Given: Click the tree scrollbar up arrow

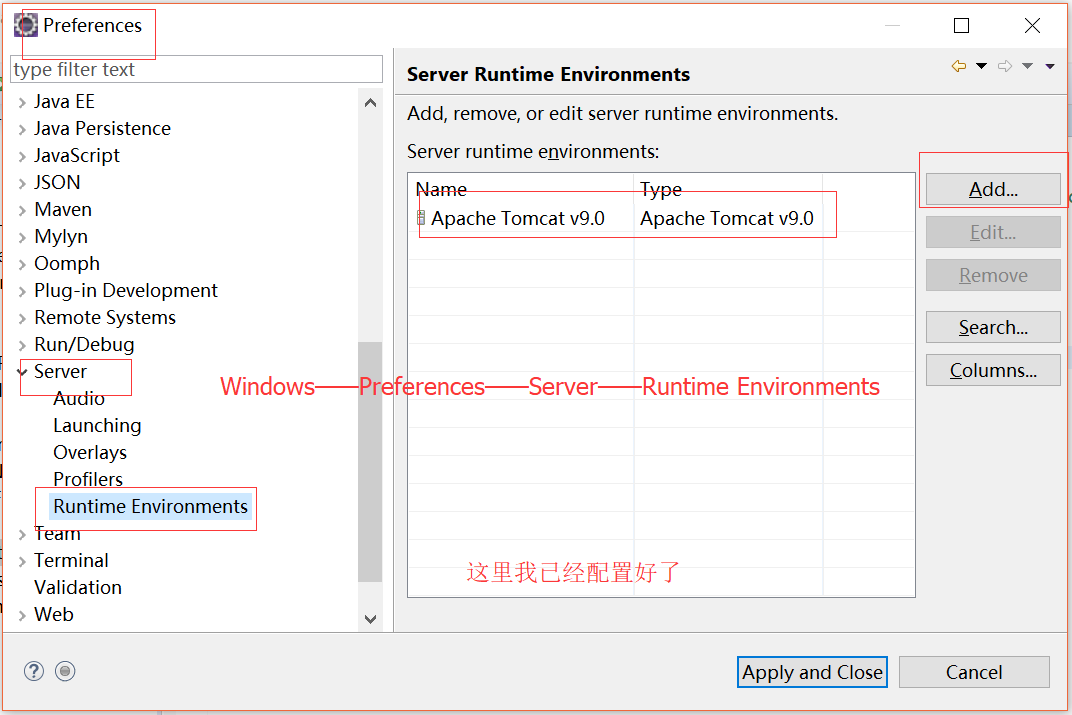Looking at the screenshot, I should [x=371, y=103].
